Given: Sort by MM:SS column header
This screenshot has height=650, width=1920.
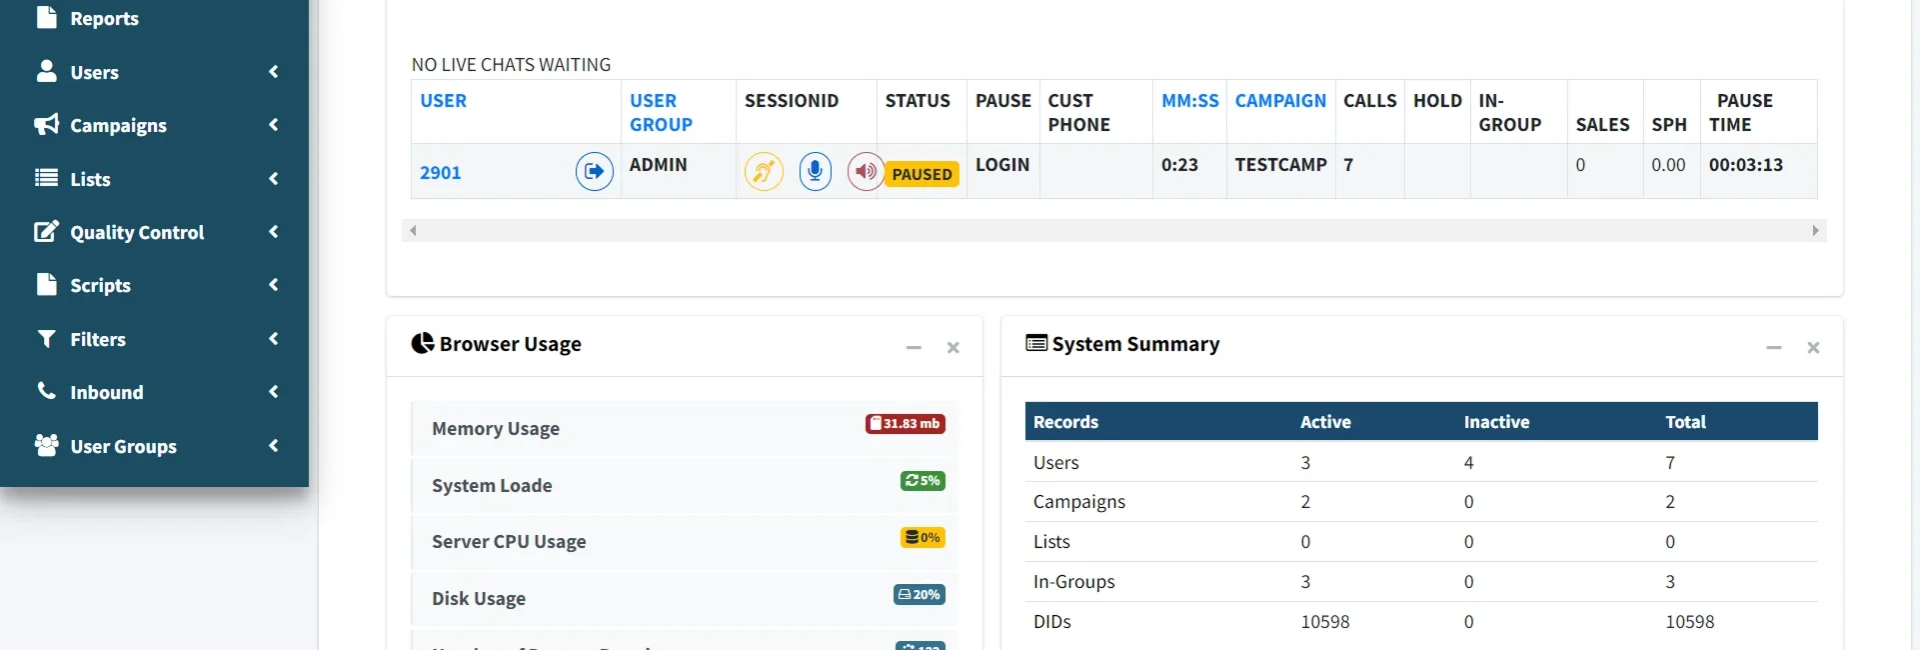Looking at the screenshot, I should click(x=1190, y=101).
